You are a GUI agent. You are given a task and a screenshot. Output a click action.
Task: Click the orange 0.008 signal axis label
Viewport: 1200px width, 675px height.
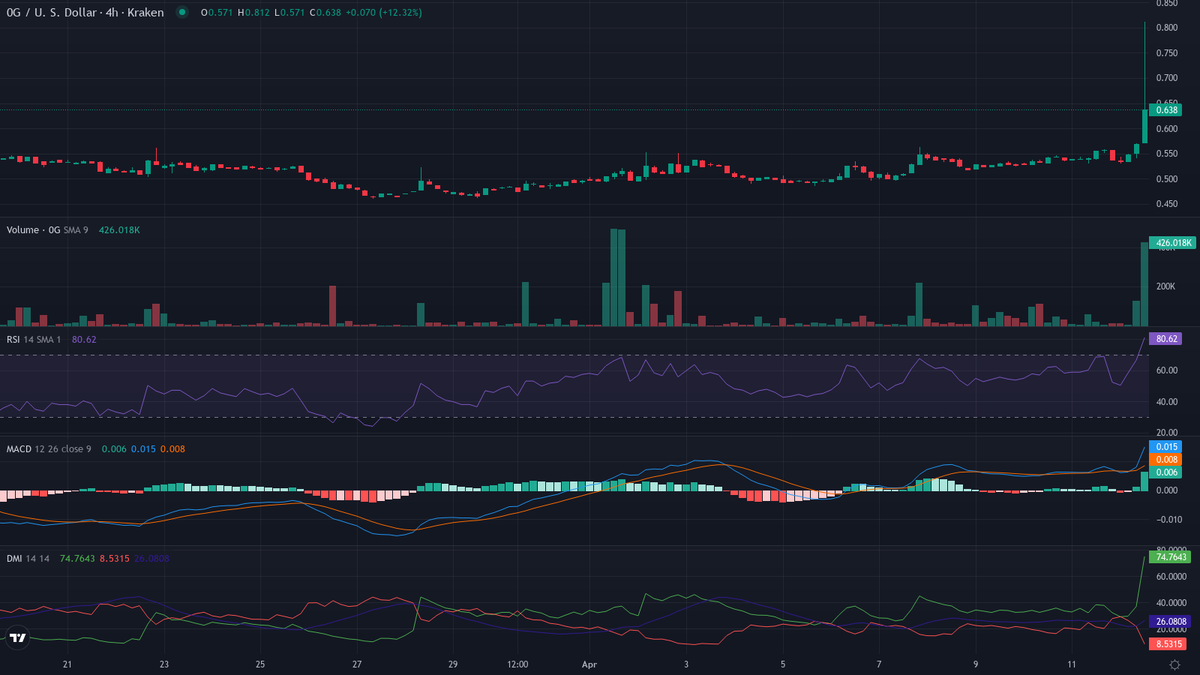coord(1166,459)
